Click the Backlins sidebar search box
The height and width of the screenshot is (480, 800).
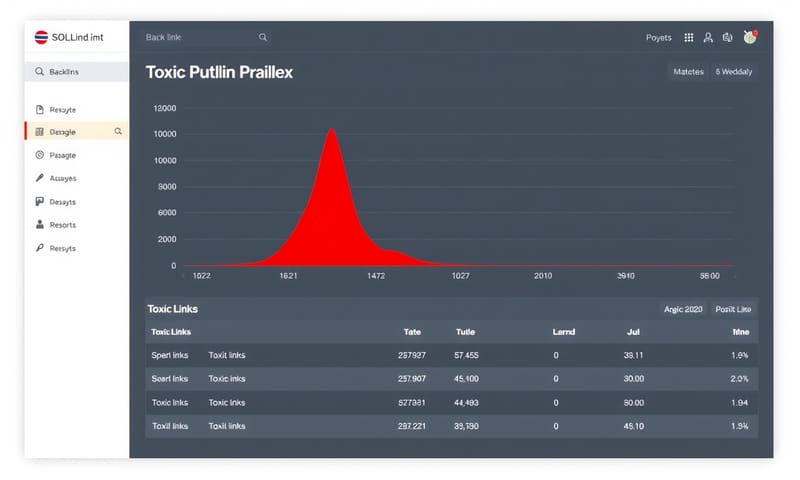[77, 72]
